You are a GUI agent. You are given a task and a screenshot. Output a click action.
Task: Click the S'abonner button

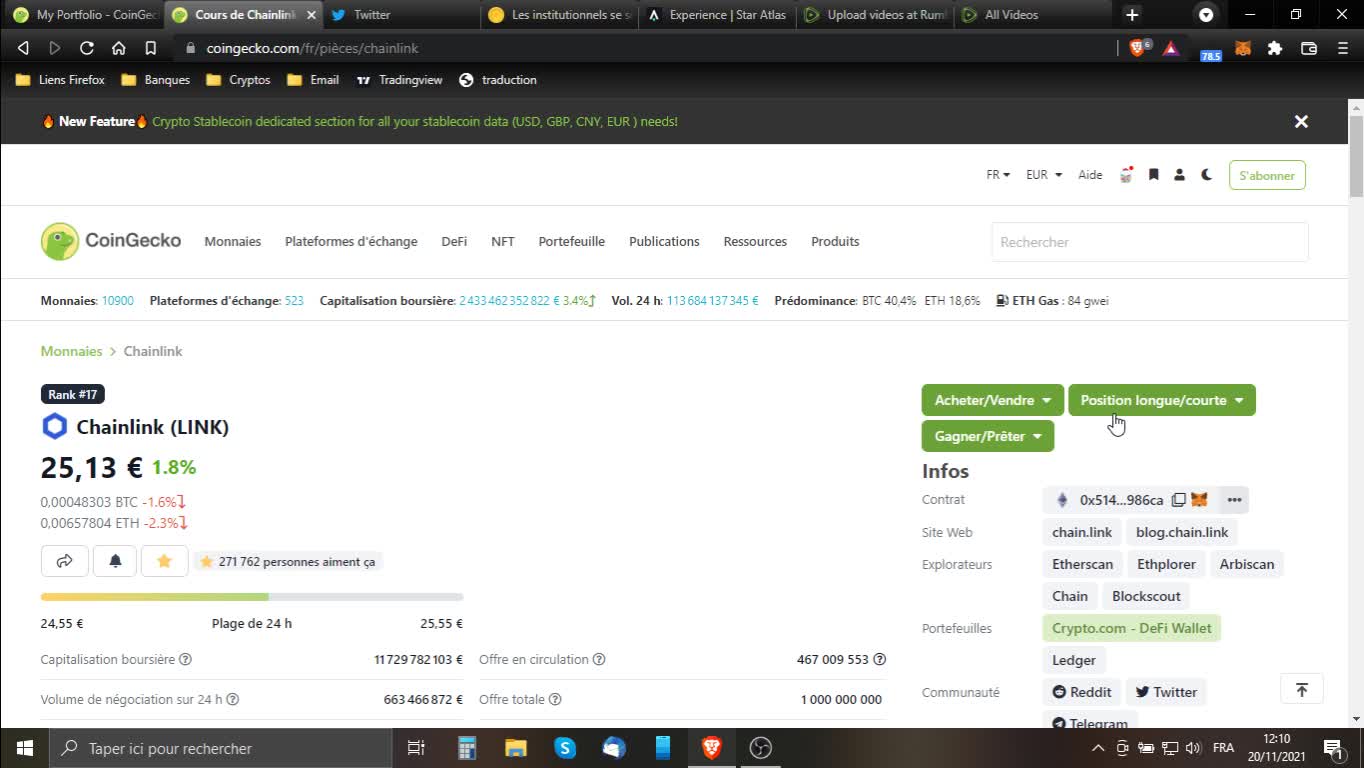tap(1267, 175)
